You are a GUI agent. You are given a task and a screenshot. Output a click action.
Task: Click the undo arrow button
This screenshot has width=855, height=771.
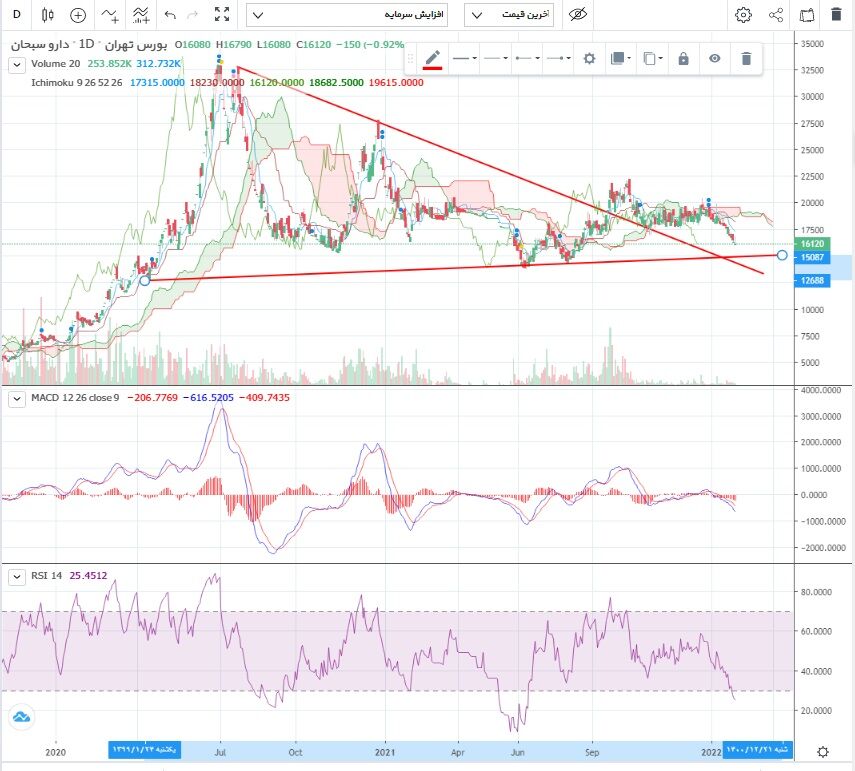(x=170, y=15)
